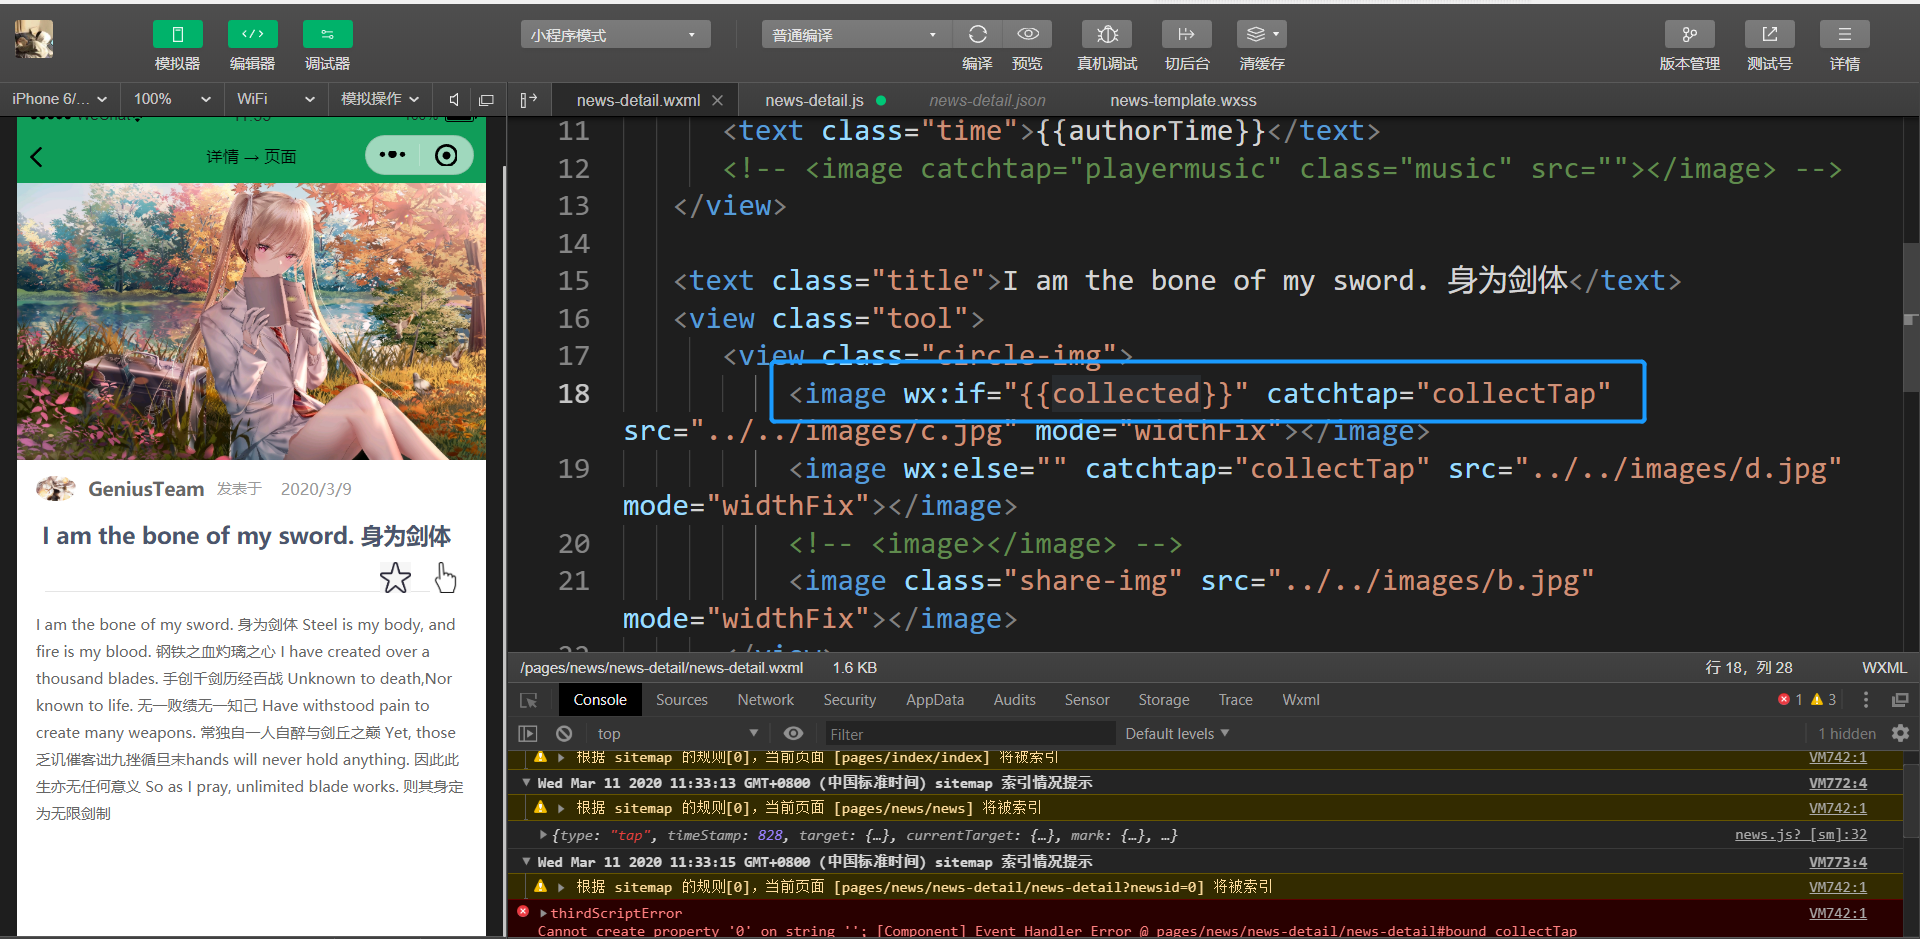This screenshot has height=939, width=1920.
Task: Toggle the 调试器 debugger panel
Action: click(327, 34)
